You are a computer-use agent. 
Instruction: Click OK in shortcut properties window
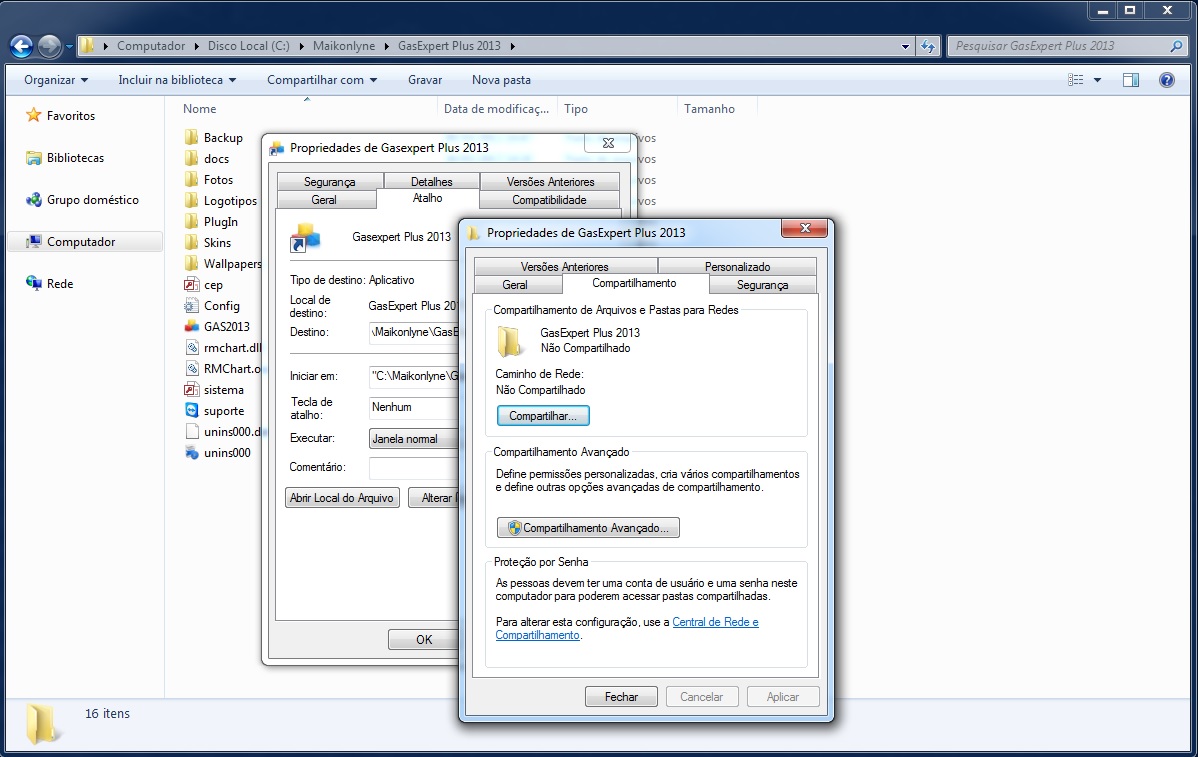pos(423,639)
